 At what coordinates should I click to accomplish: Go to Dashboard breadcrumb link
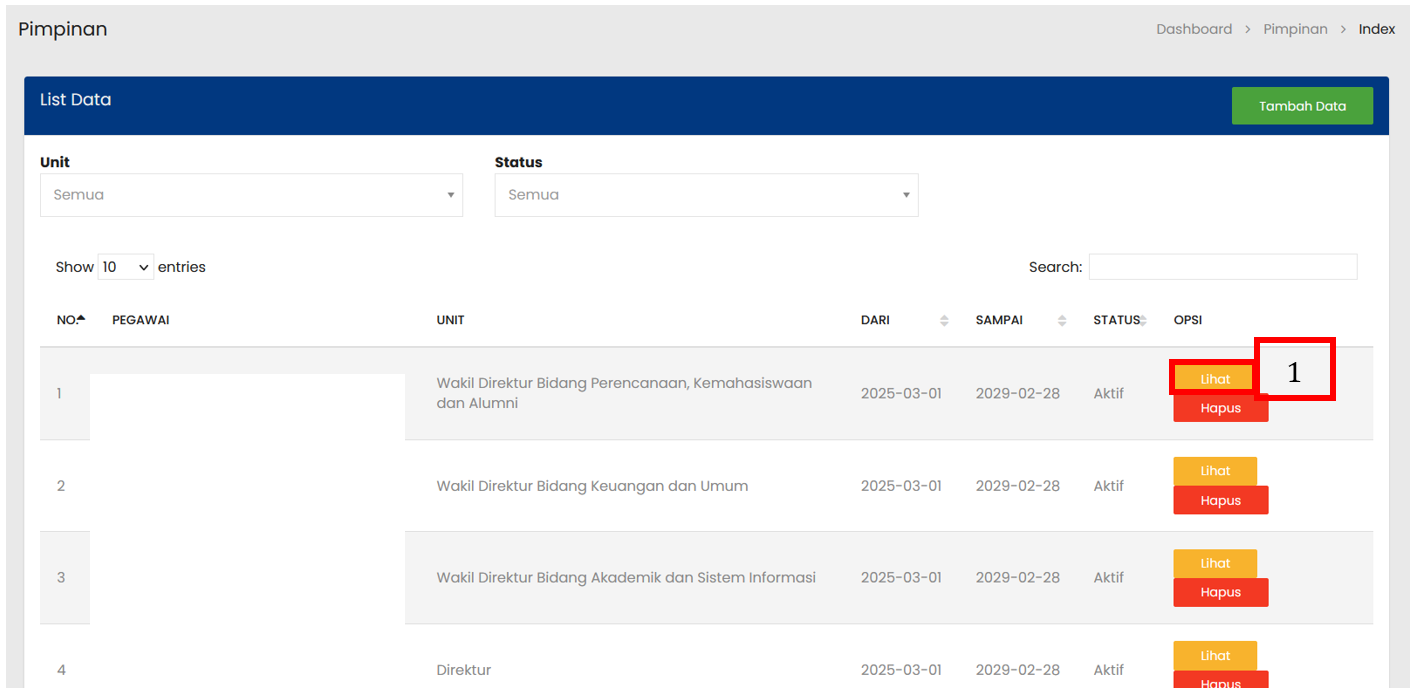click(x=1194, y=29)
